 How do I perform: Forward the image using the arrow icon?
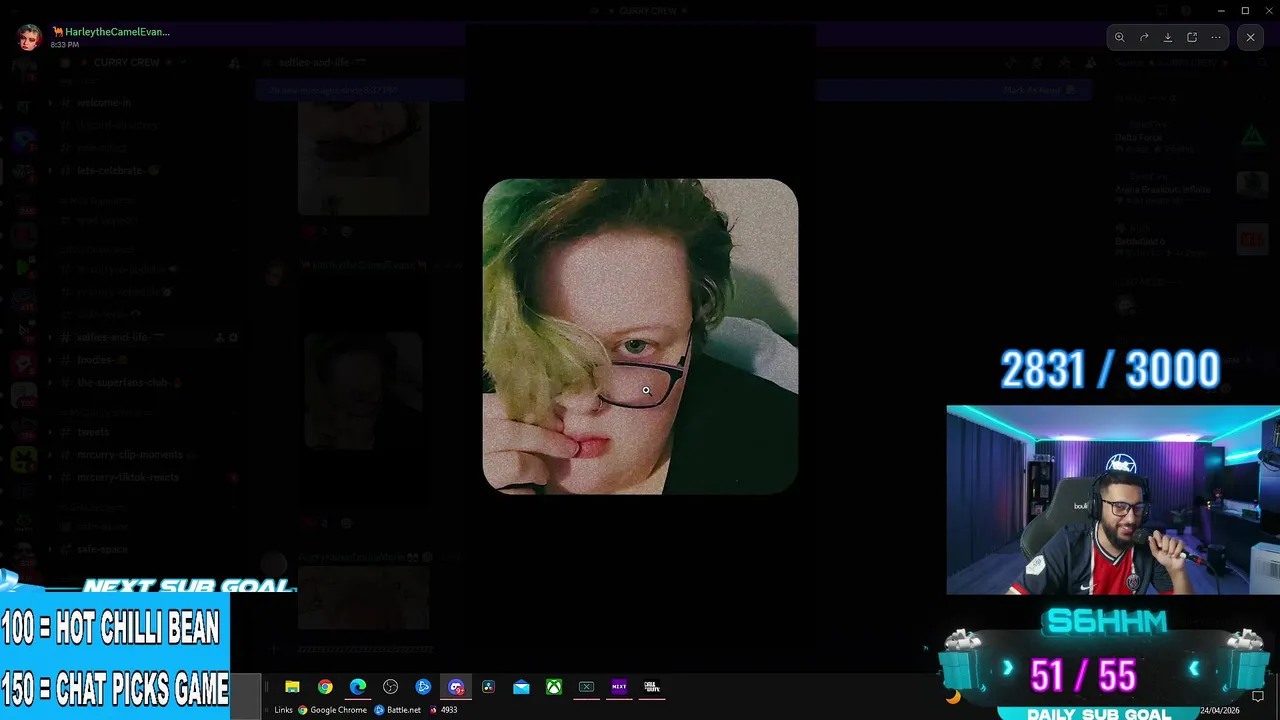[1144, 37]
